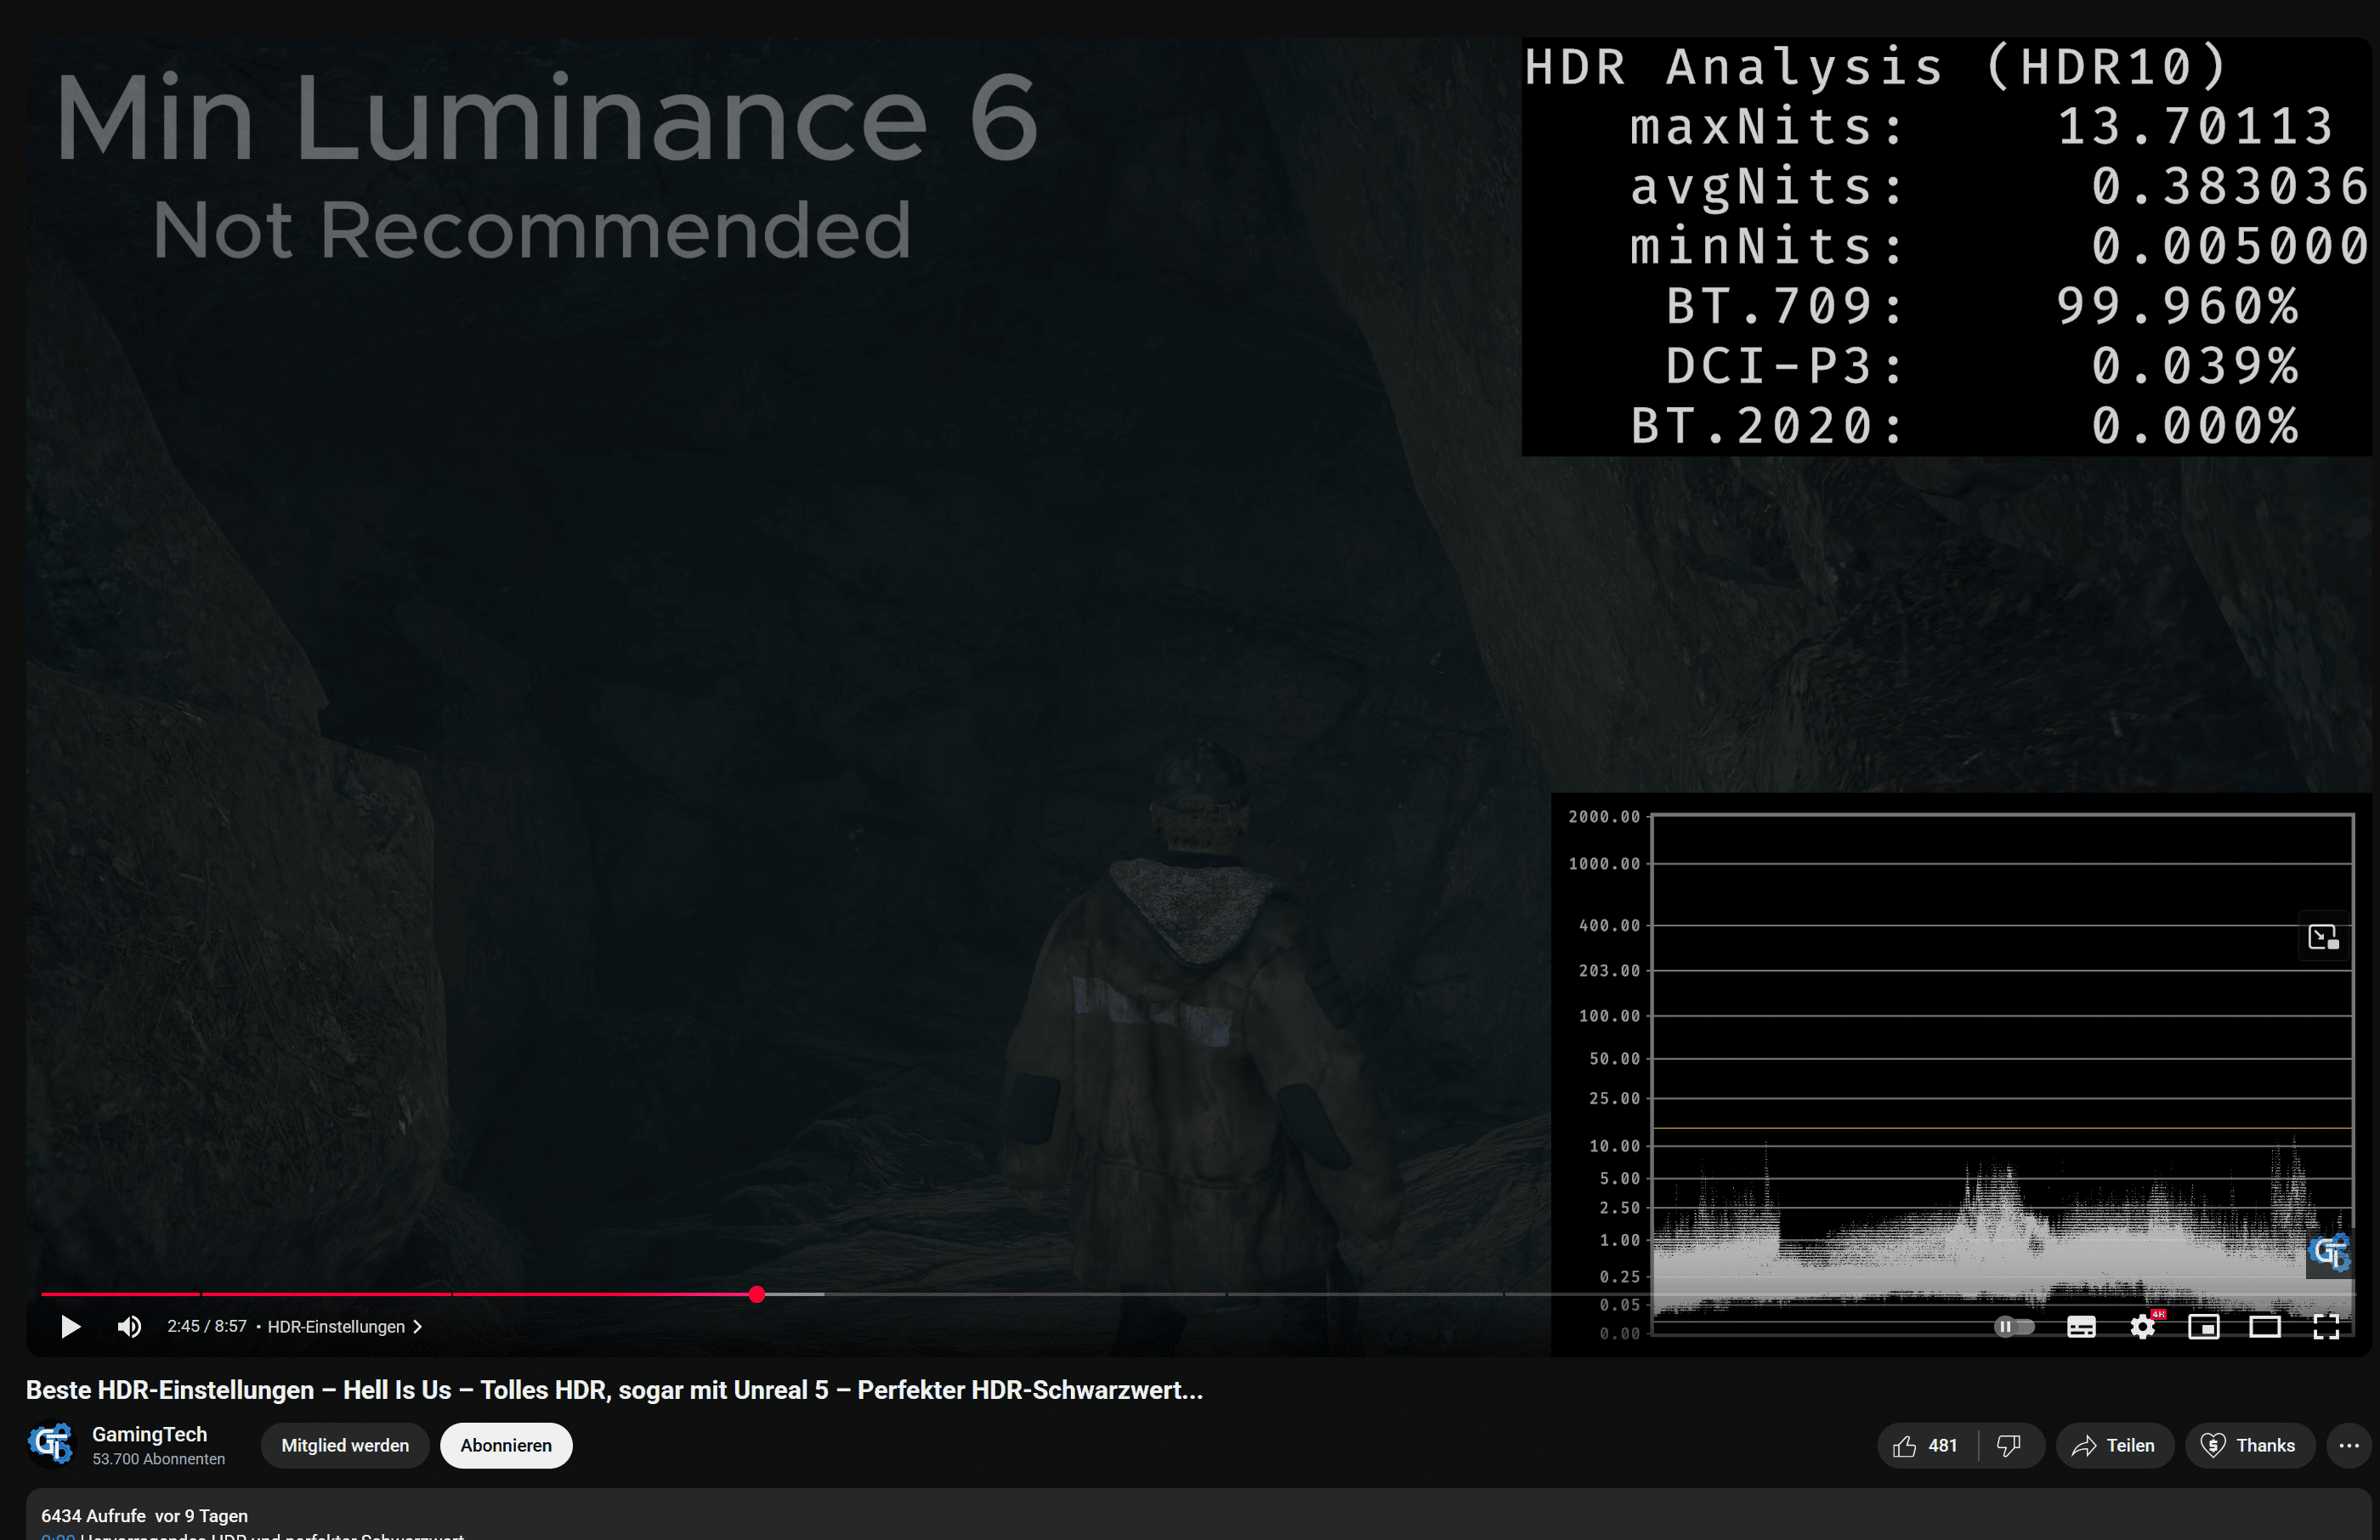The width and height of the screenshot is (2380, 1540).
Task: Open the video settings gear
Action: coord(2142,1326)
